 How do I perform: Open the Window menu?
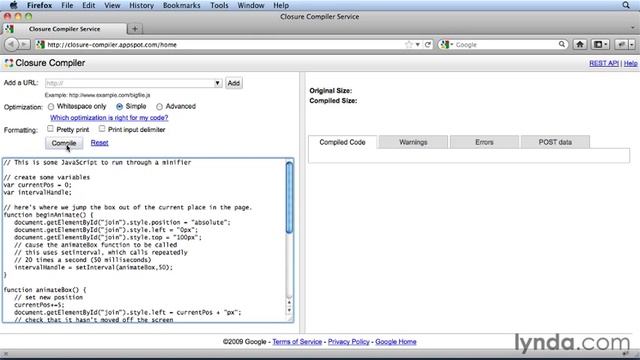point(251,5)
